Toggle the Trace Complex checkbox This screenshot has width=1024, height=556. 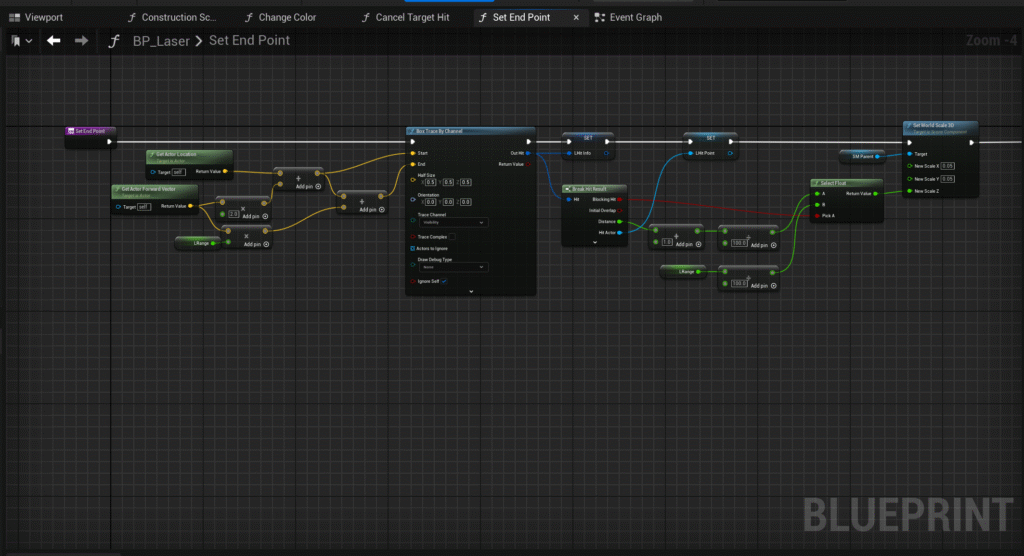[452, 237]
